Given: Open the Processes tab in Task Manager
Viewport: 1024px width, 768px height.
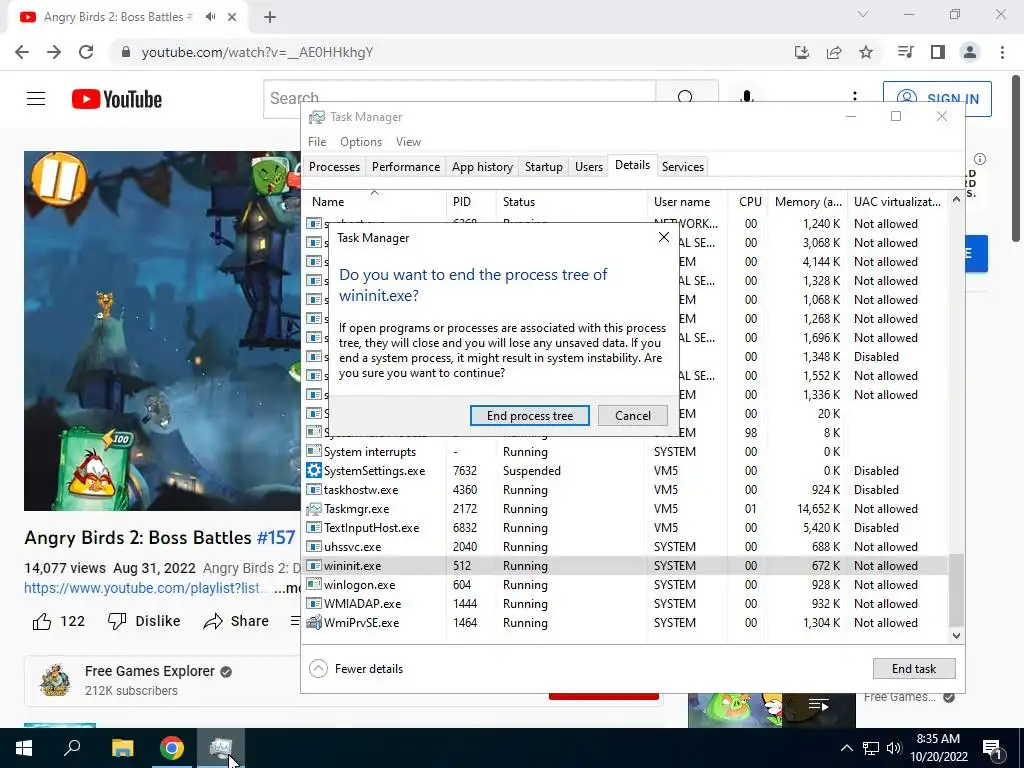Looking at the screenshot, I should tap(334, 167).
